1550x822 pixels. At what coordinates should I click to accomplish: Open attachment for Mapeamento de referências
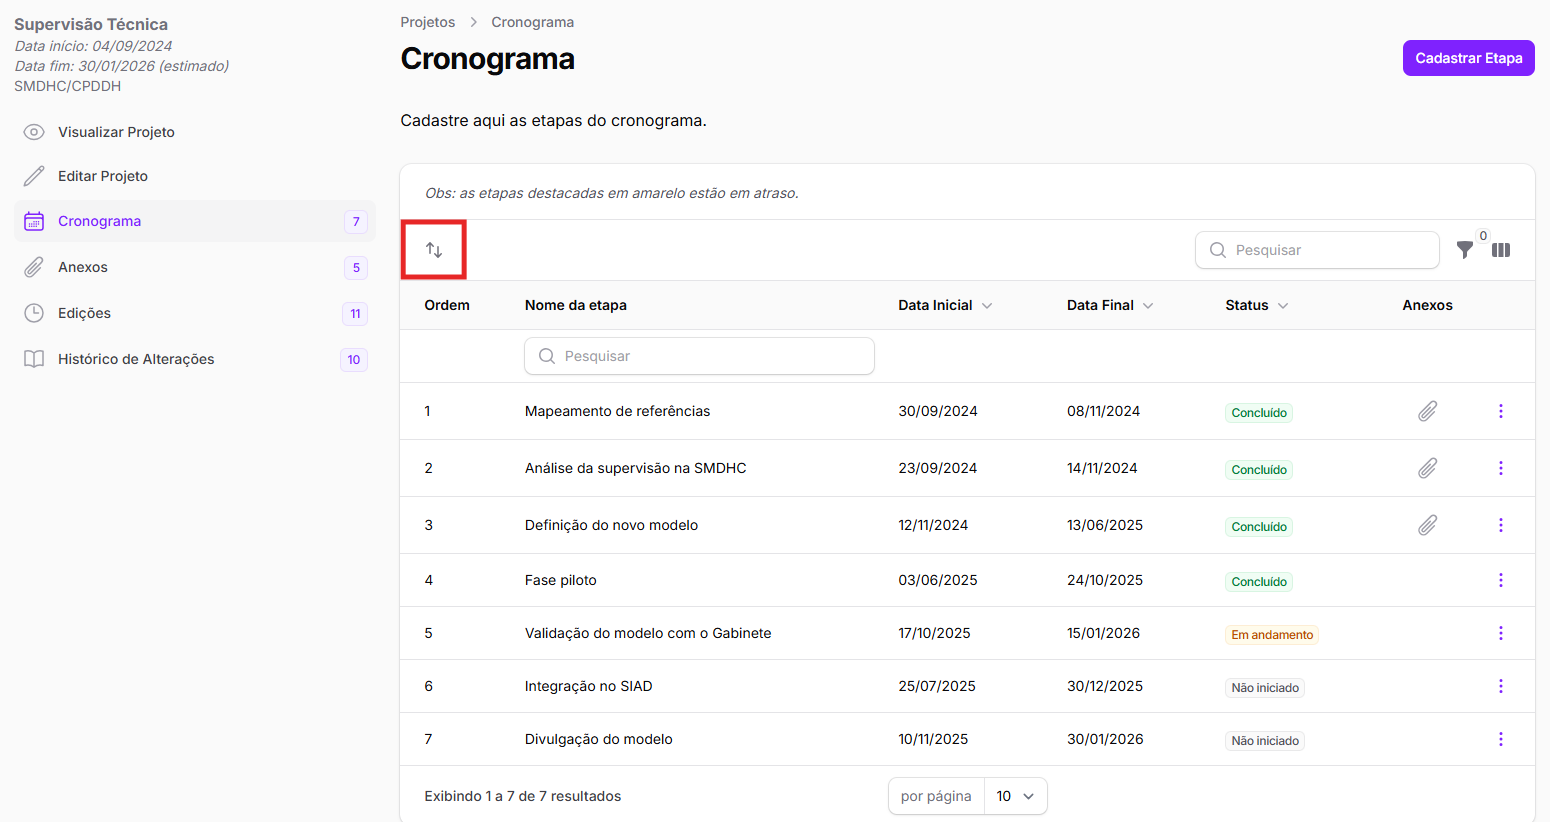pos(1427,411)
